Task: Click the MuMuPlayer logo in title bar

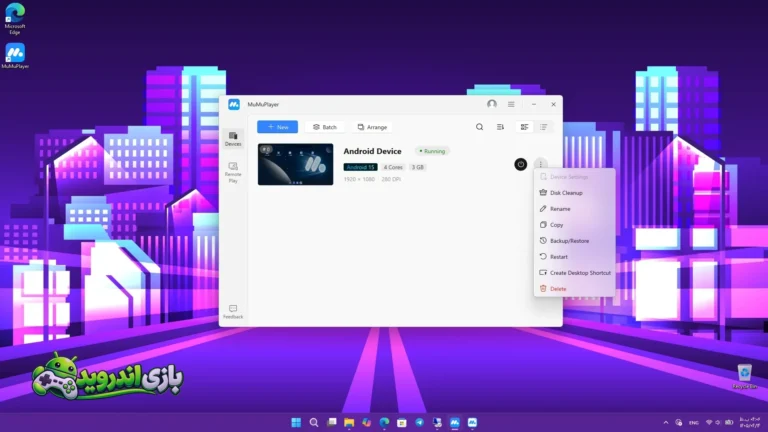Action: click(234, 104)
